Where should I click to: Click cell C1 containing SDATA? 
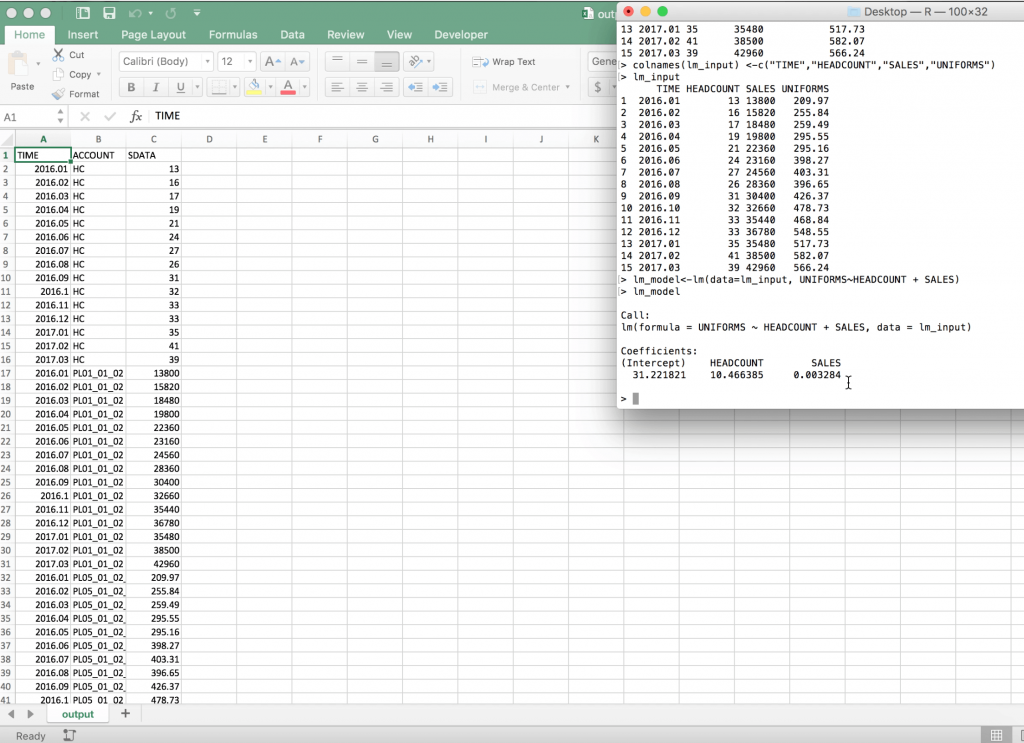click(153, 155)
